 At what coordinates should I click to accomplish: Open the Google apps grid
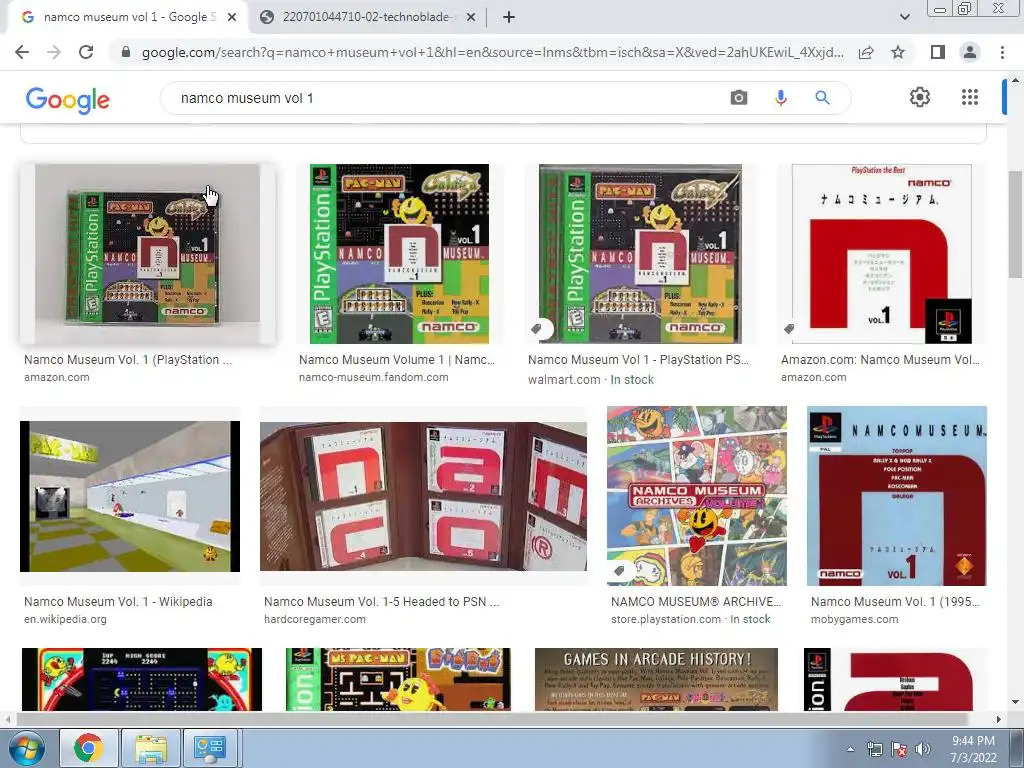click(970, 97)
